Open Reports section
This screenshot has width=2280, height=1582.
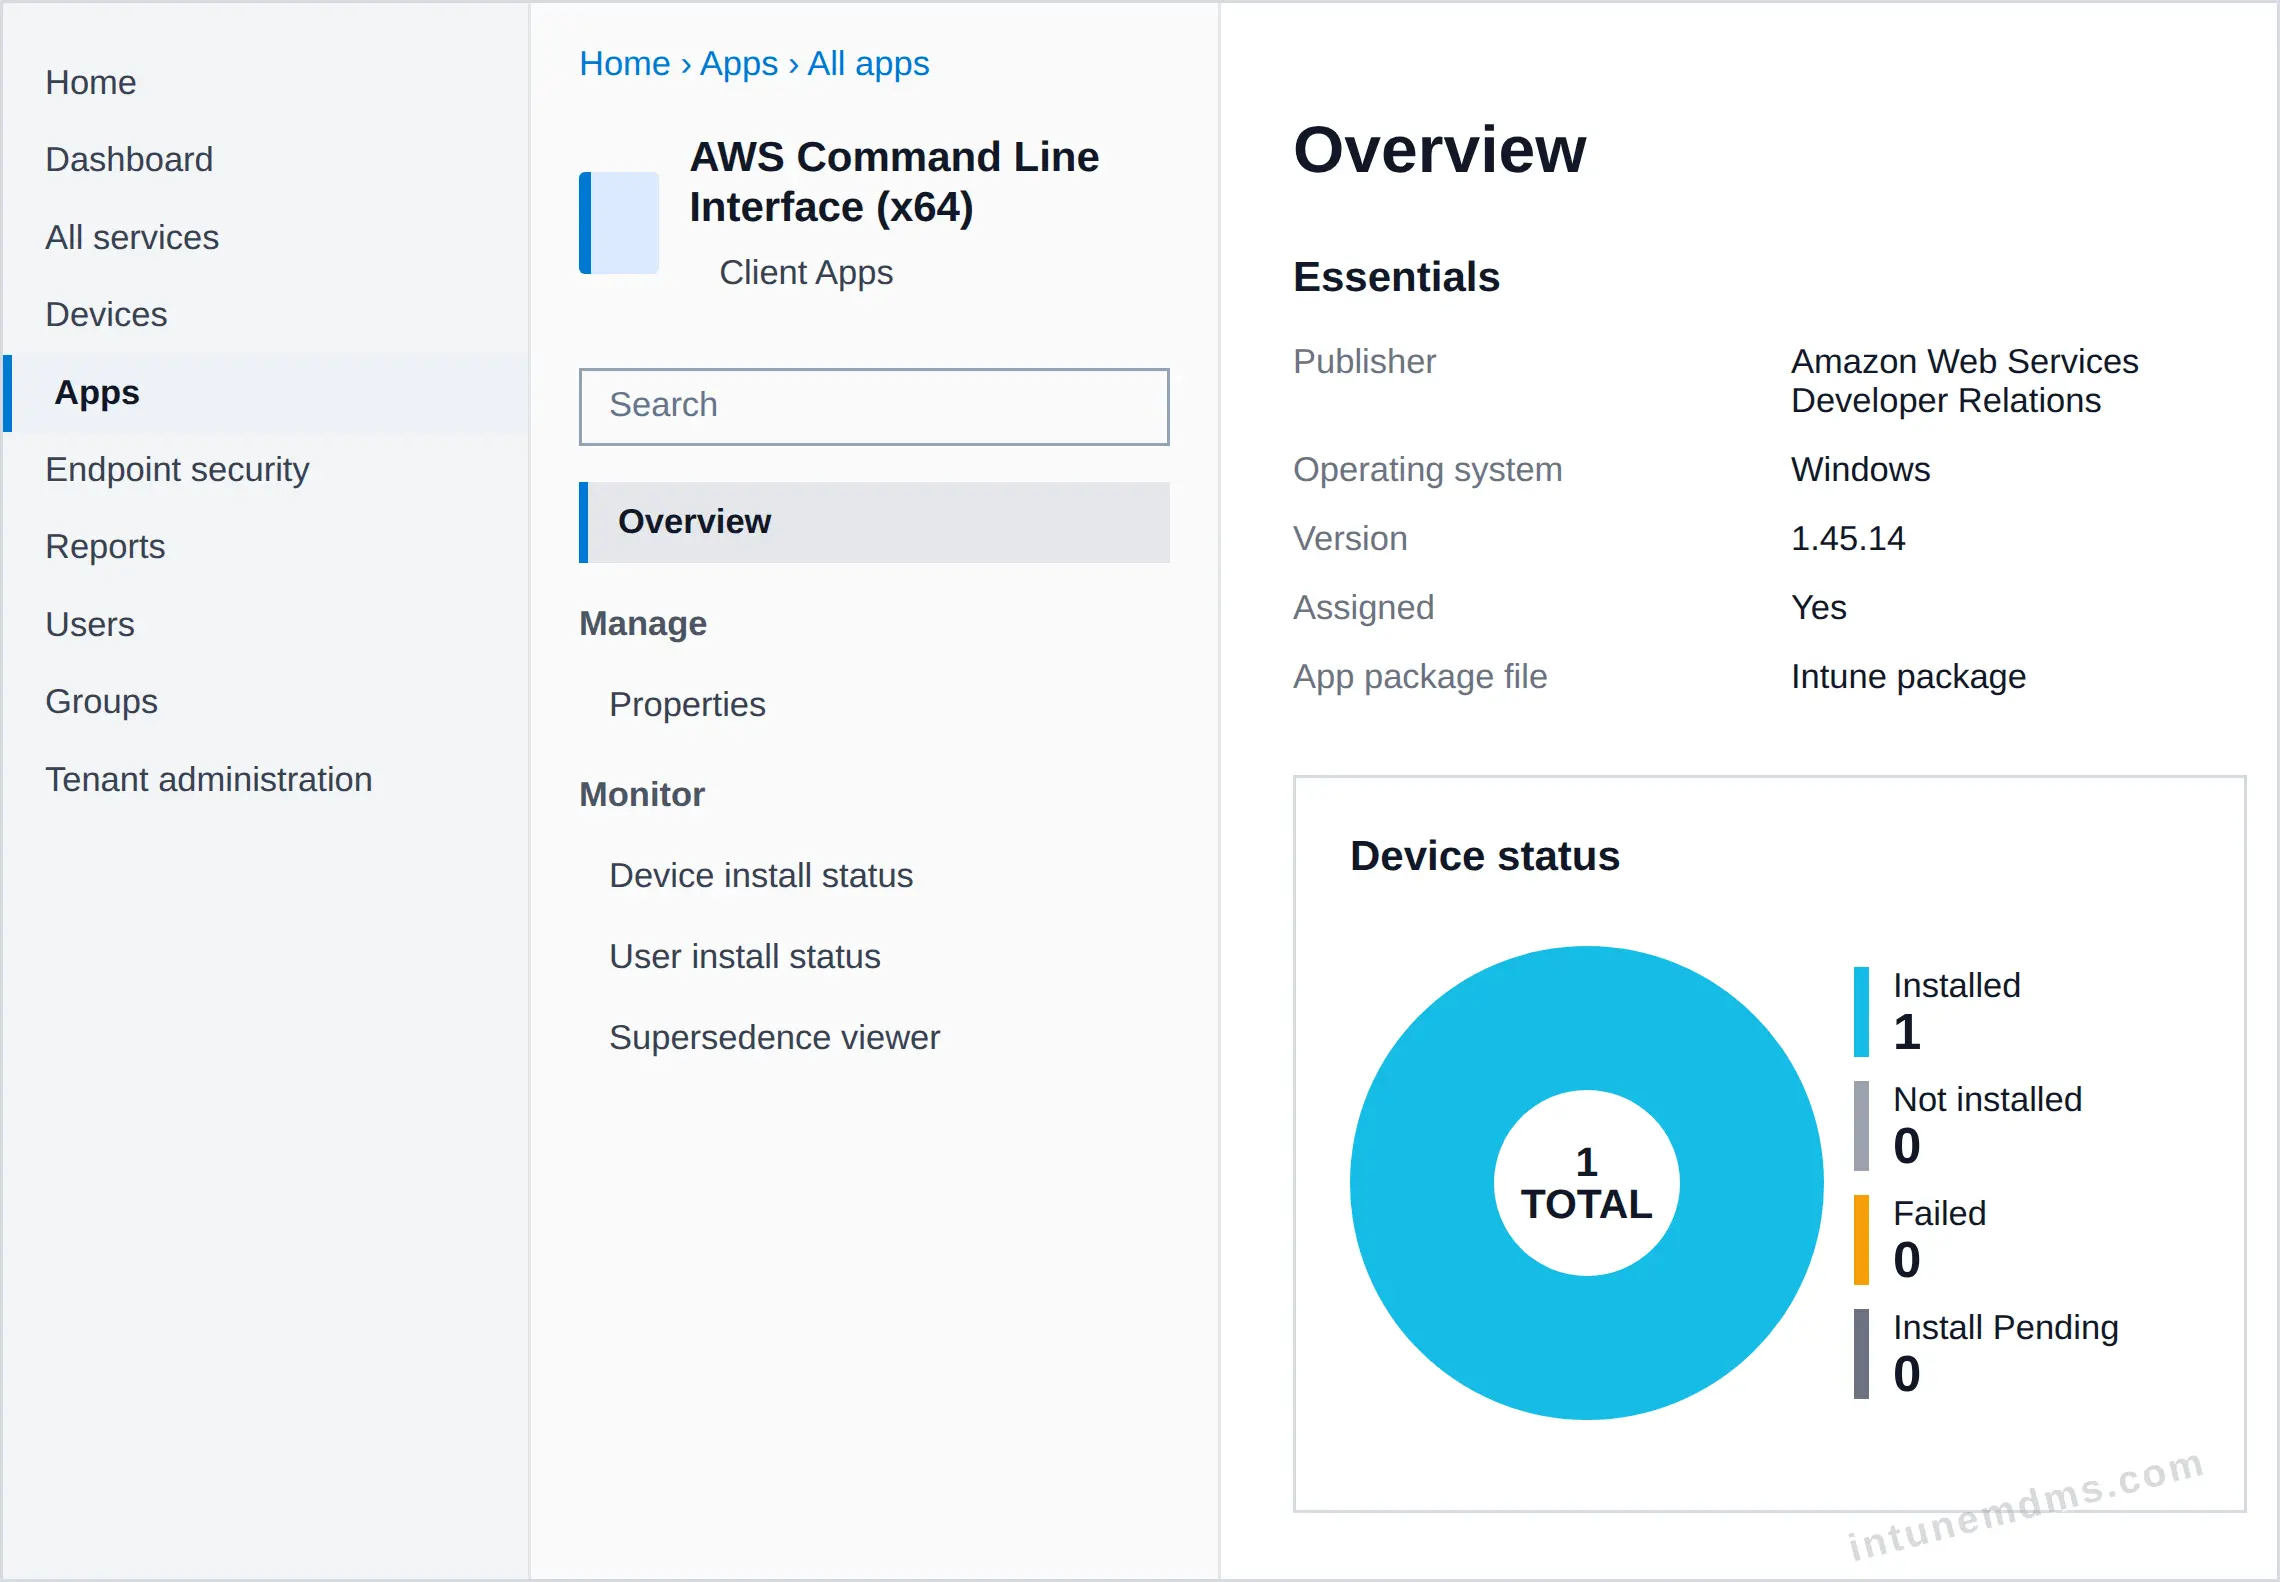(105, 546)
